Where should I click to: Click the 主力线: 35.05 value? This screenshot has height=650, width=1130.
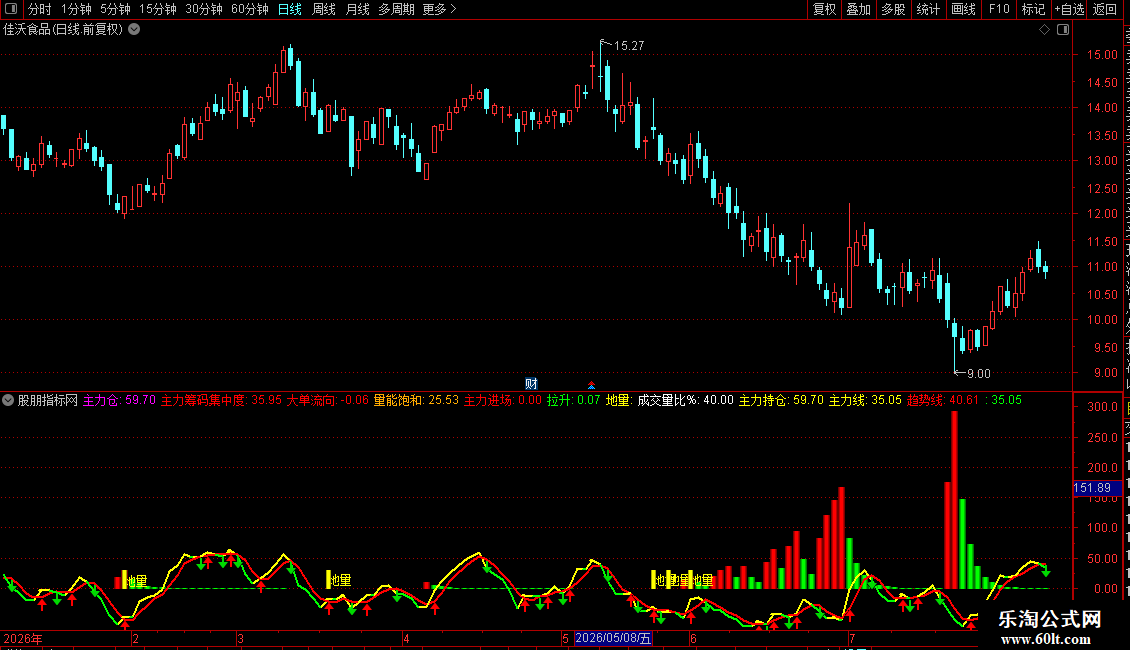pyautogui.click(x=865, y=400)
